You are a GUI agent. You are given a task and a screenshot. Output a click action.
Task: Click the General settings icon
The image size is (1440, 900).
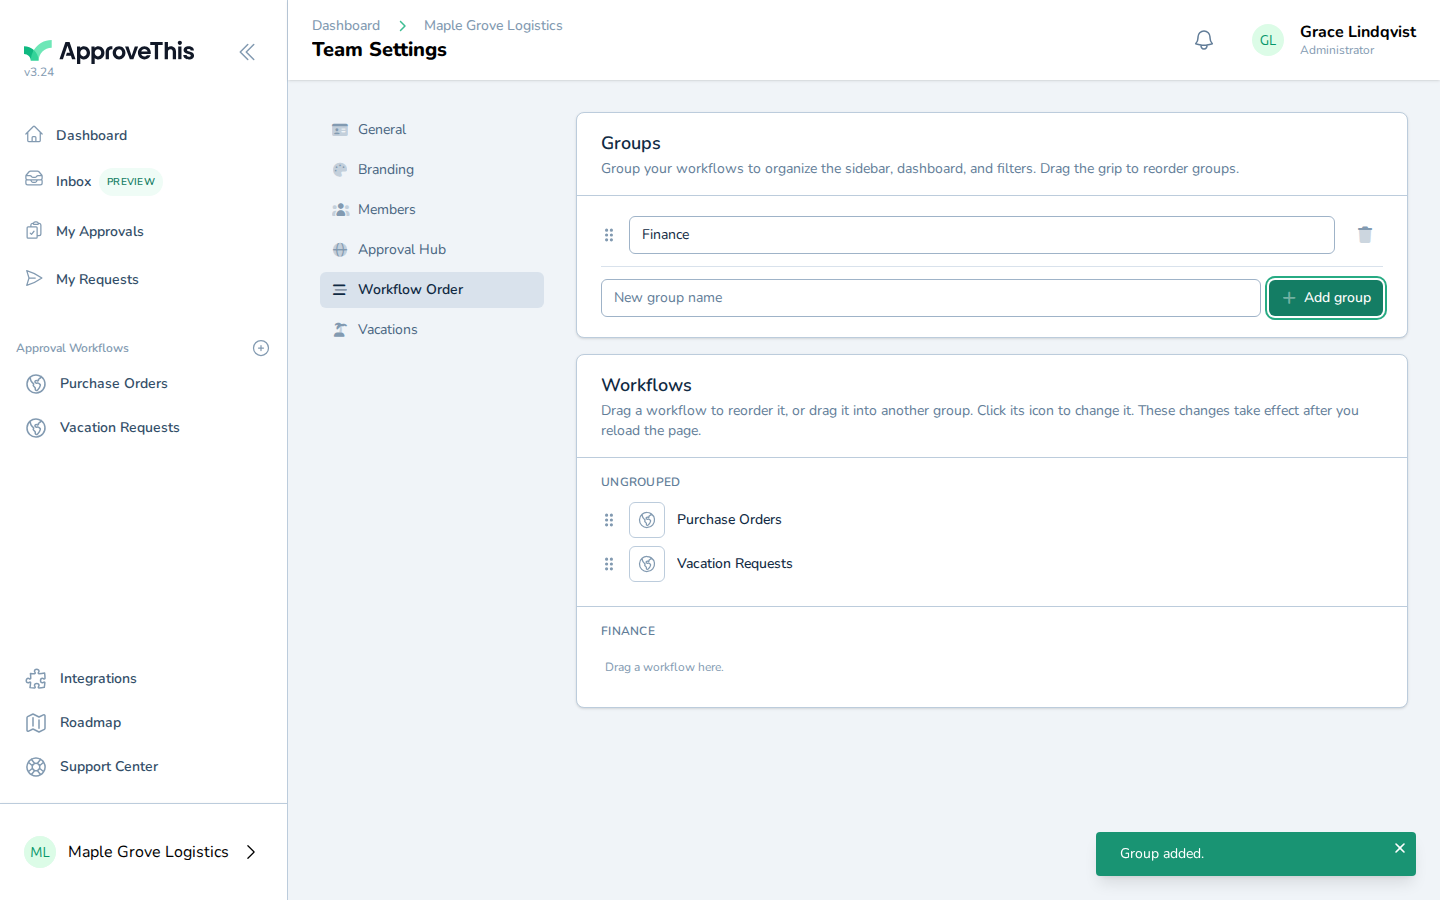pyautogui.click(x=340, y=130)
